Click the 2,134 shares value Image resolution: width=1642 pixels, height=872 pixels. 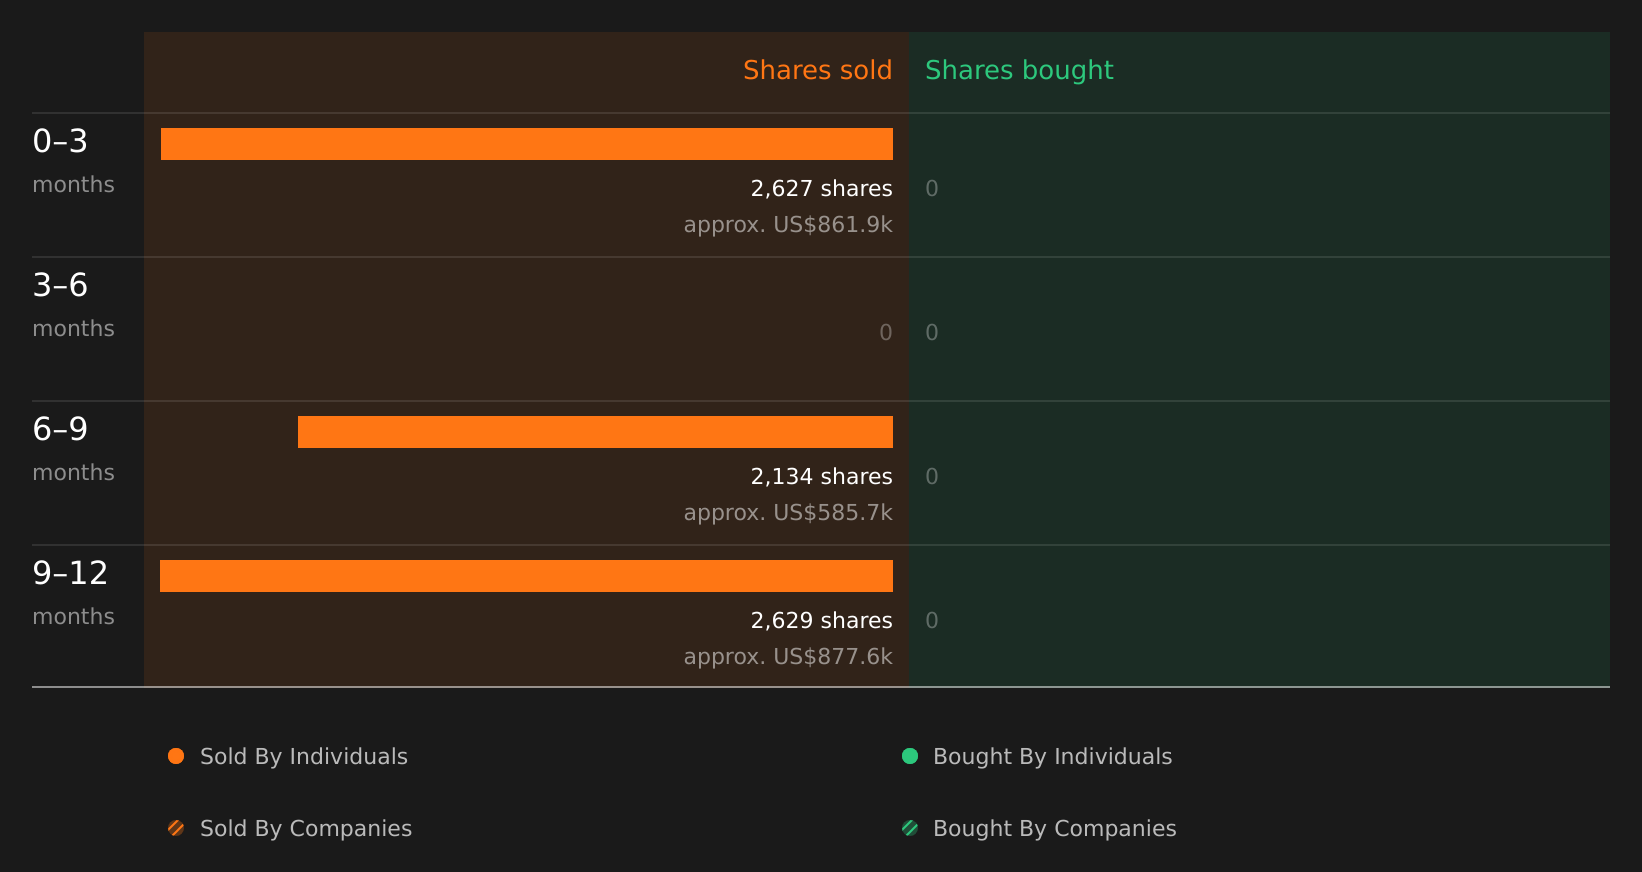(x=821, y=476)
